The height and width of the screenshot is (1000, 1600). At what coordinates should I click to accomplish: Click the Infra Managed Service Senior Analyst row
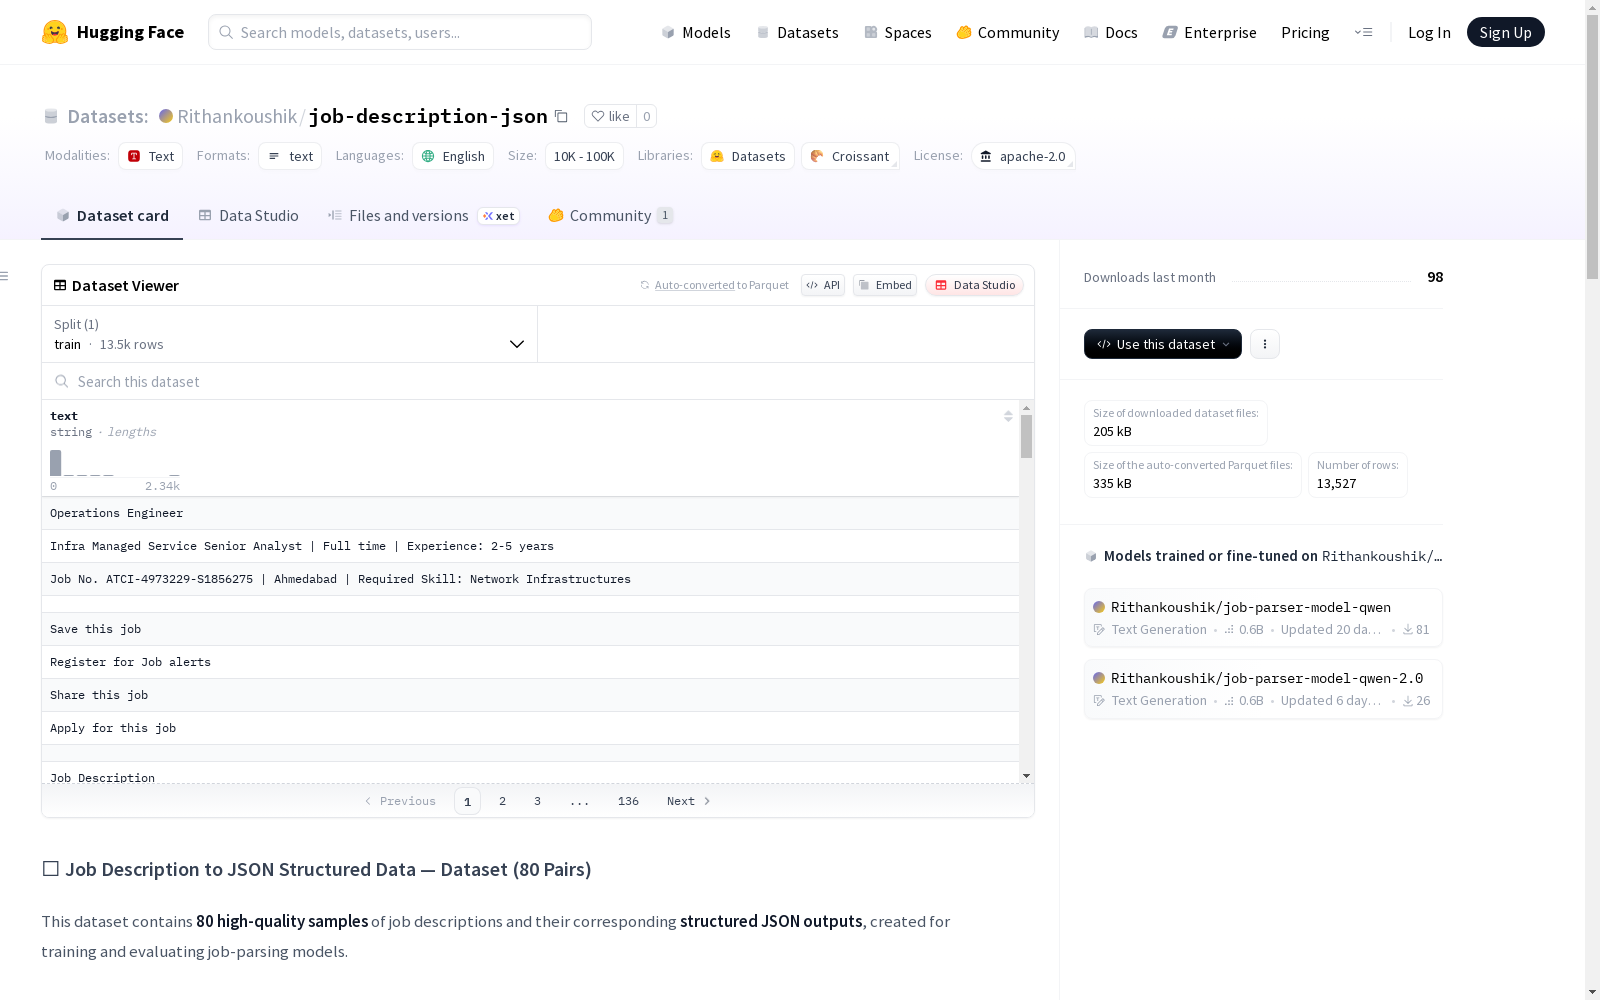[530, 546]
